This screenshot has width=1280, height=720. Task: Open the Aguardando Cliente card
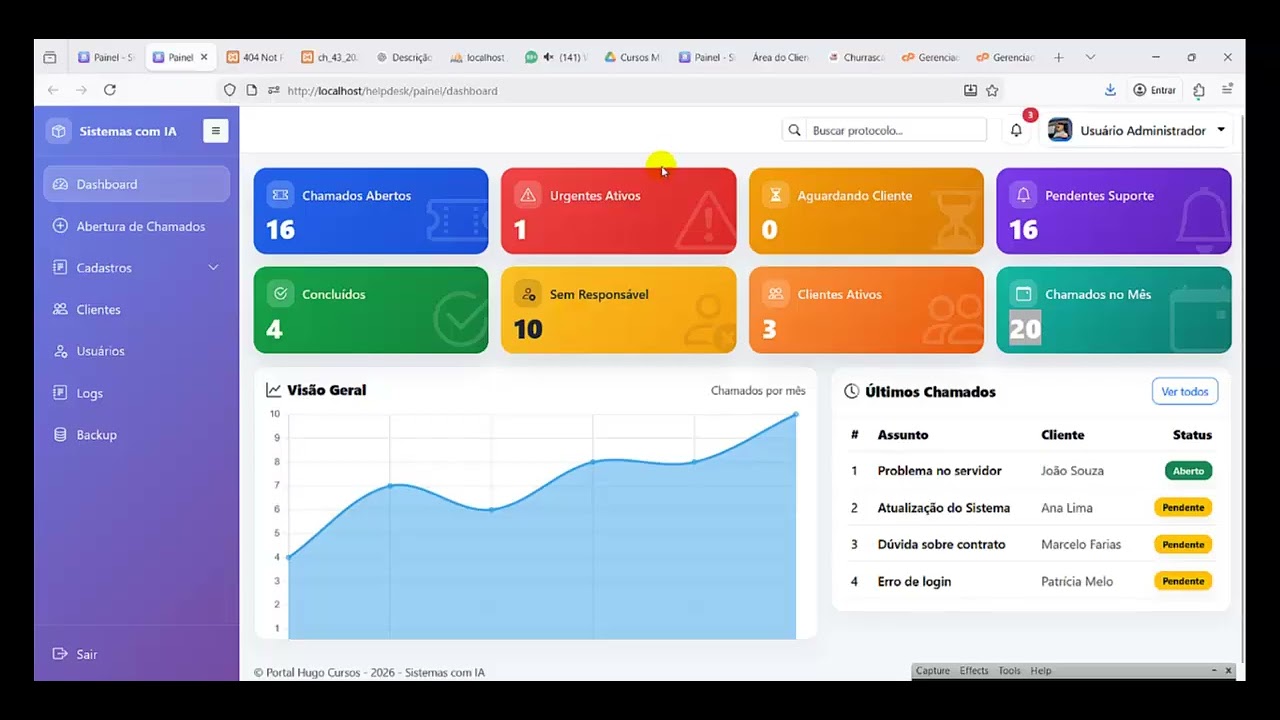coord(866,211)
